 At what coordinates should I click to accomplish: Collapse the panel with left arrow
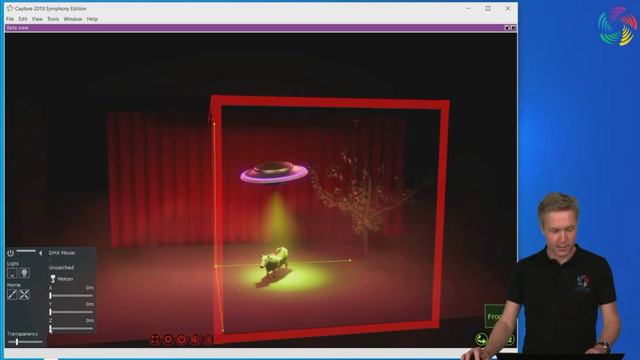[x=40, y=253]
